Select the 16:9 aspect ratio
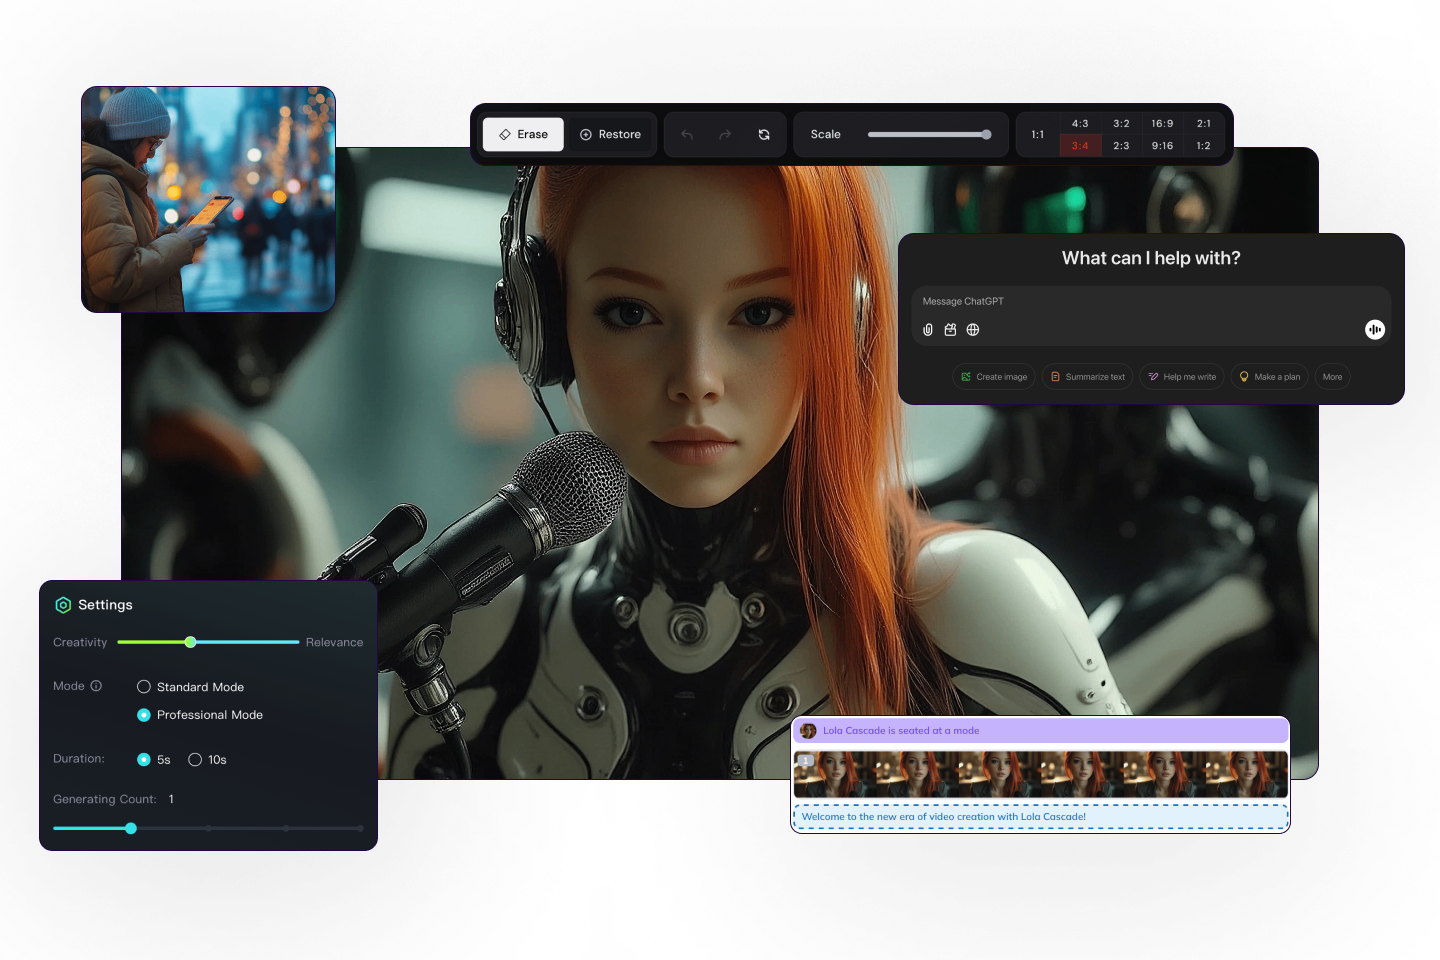 [1162, 124]
